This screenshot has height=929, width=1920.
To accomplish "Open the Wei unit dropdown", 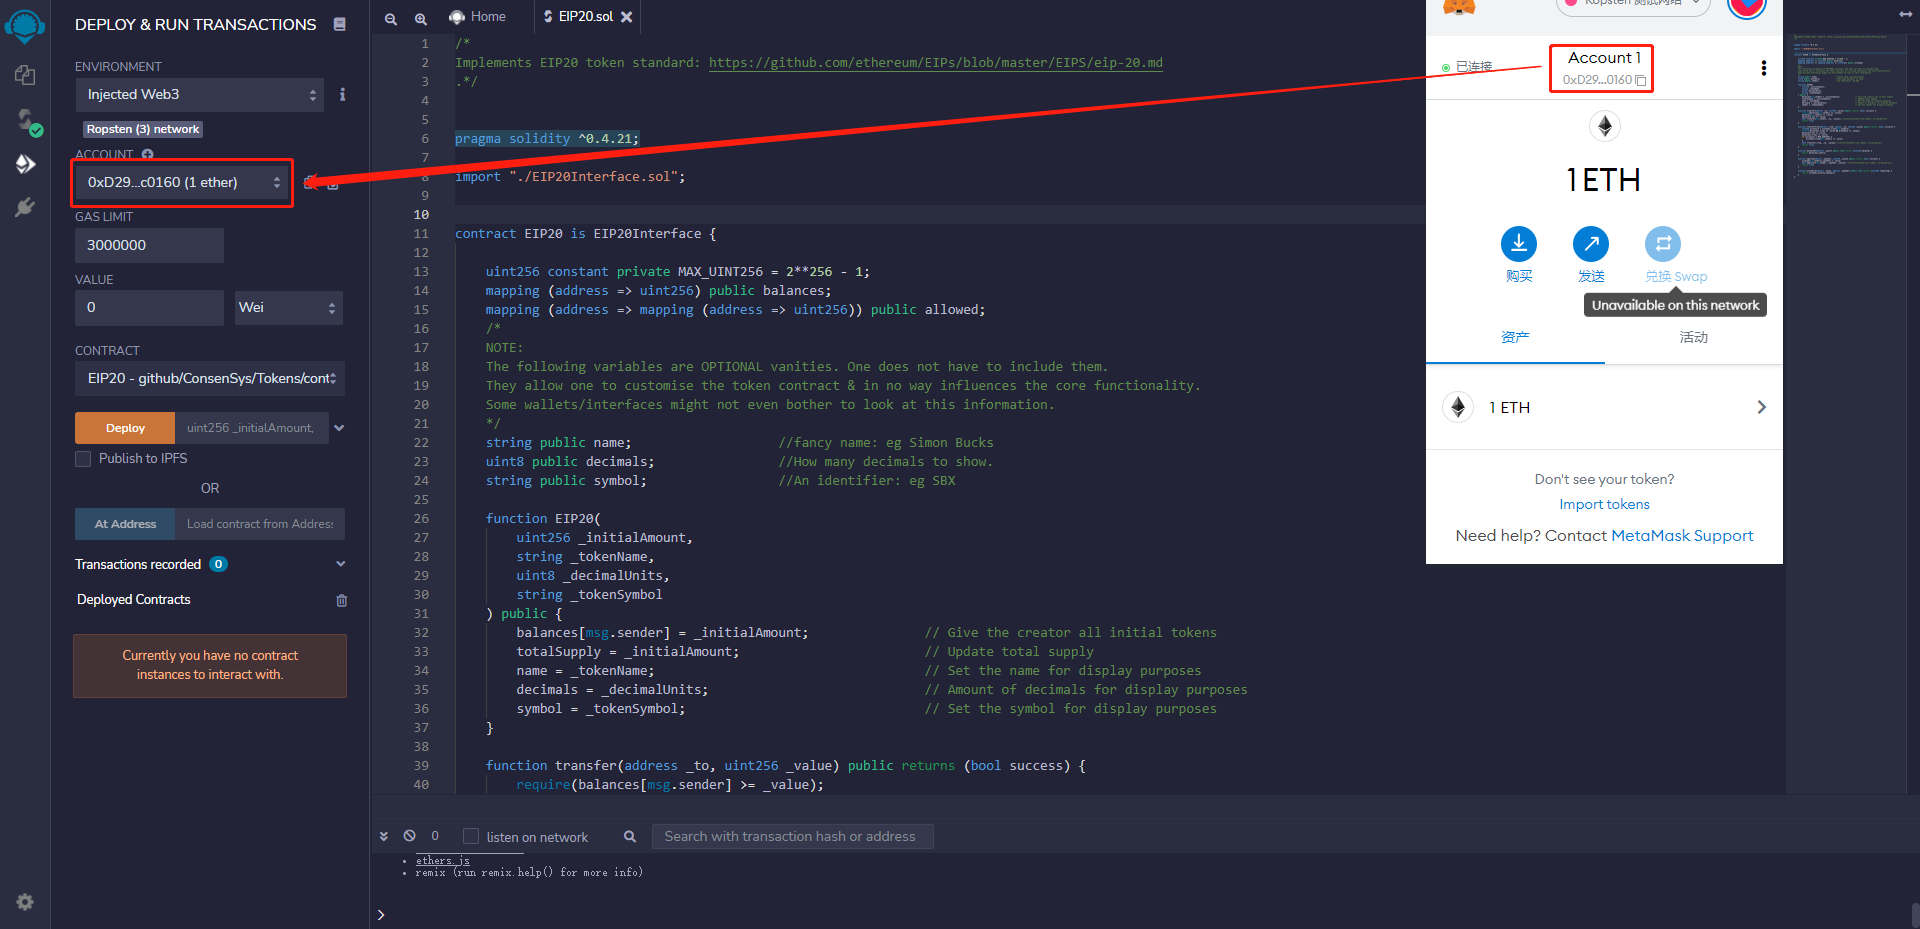I will point(289,308).
